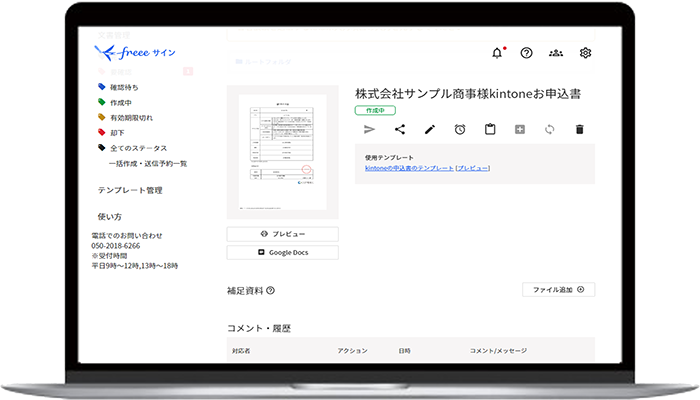The image size is (700, 400).
Task: Click the phone number 050-2018-6266
Action: coord(116,246)
